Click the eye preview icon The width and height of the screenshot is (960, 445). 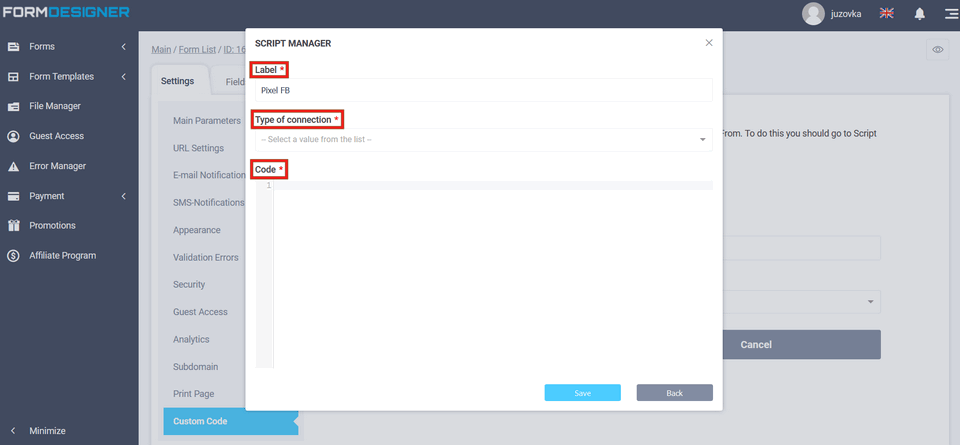(937, 50)
